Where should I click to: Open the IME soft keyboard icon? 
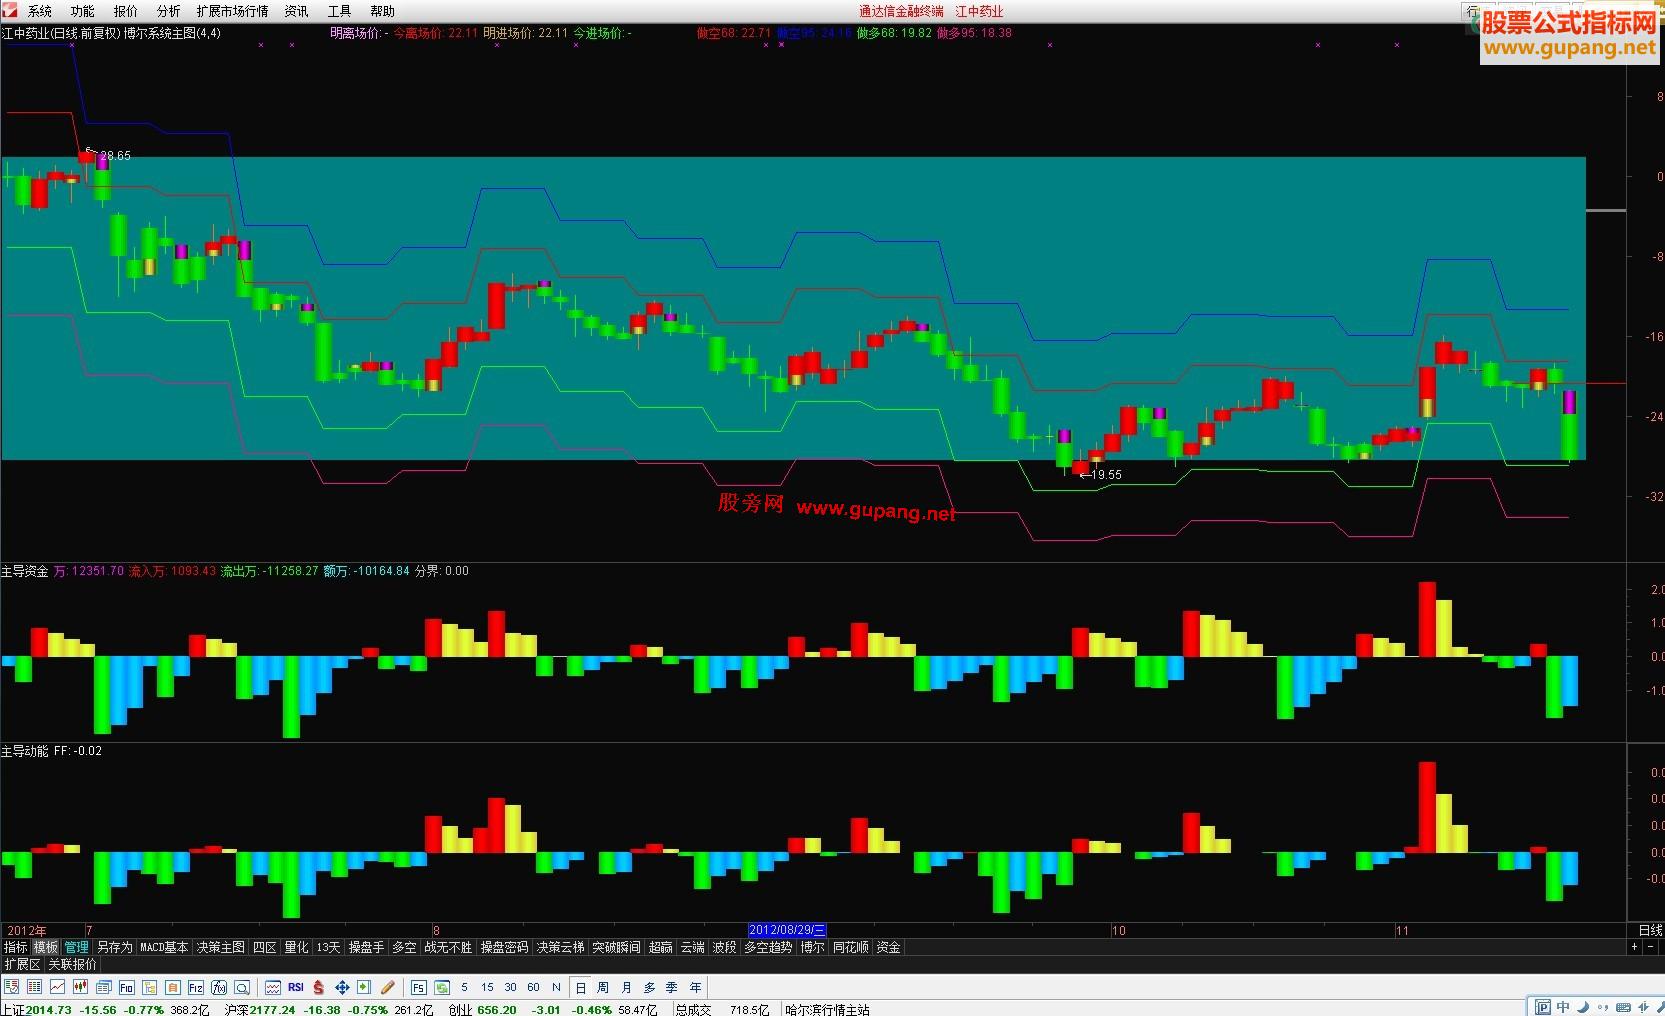click(x=1621, y=1006)
